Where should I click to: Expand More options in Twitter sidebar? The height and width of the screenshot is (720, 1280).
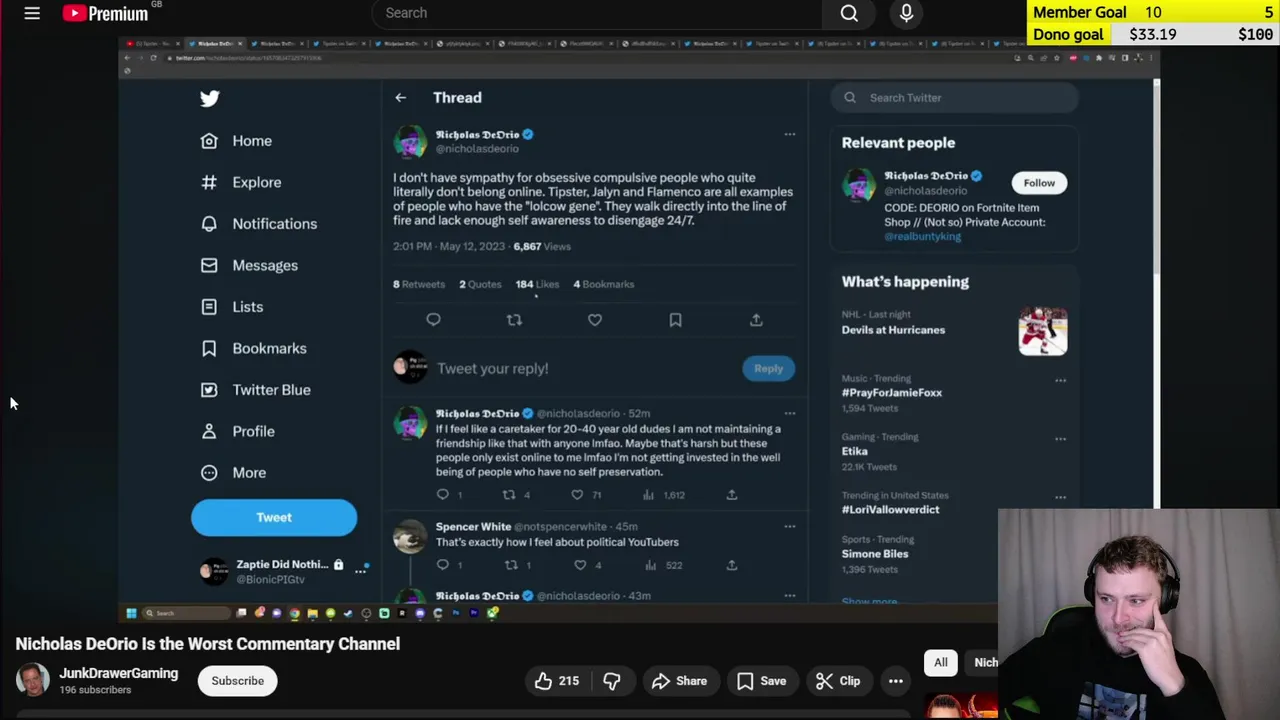pos(233,473)
